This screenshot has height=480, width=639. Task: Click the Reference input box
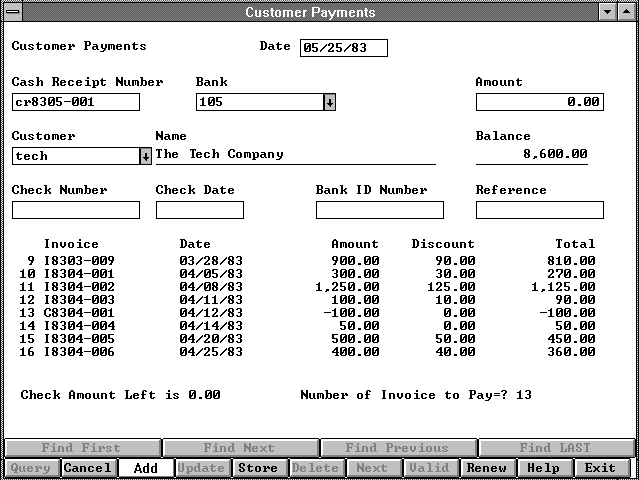coord(539,210)
